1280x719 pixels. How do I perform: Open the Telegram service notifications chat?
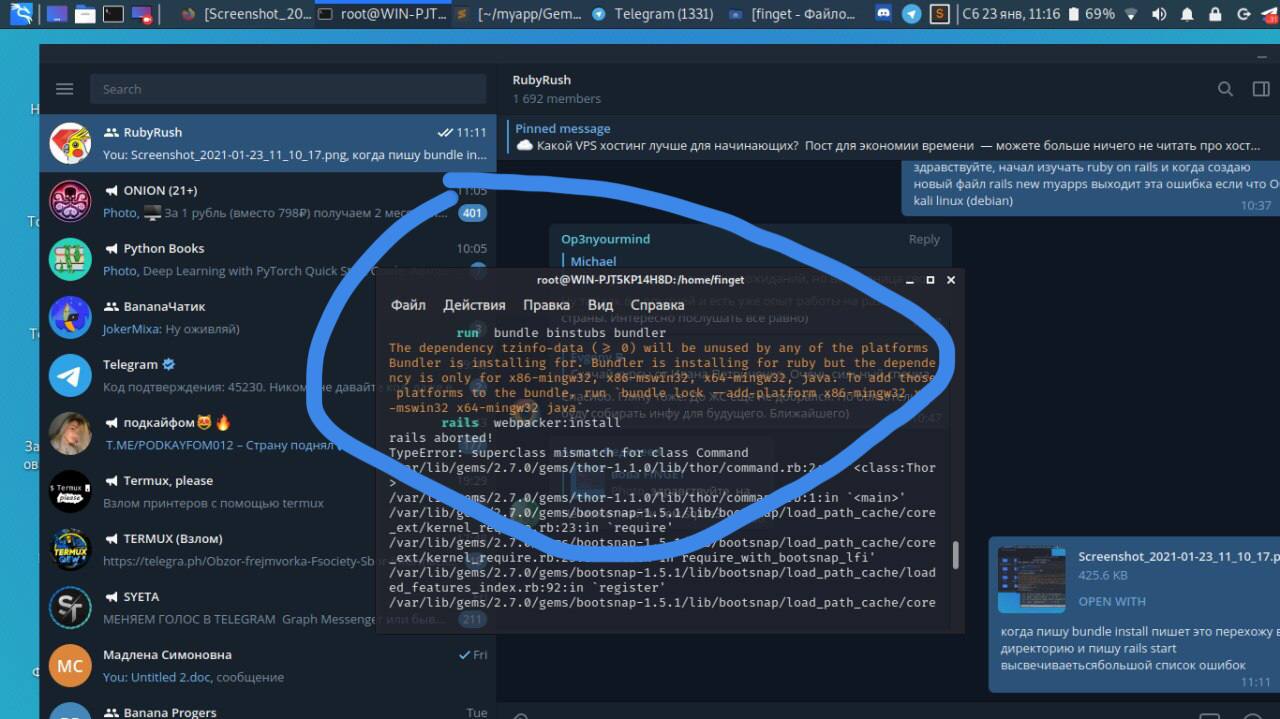coord(268,376)
